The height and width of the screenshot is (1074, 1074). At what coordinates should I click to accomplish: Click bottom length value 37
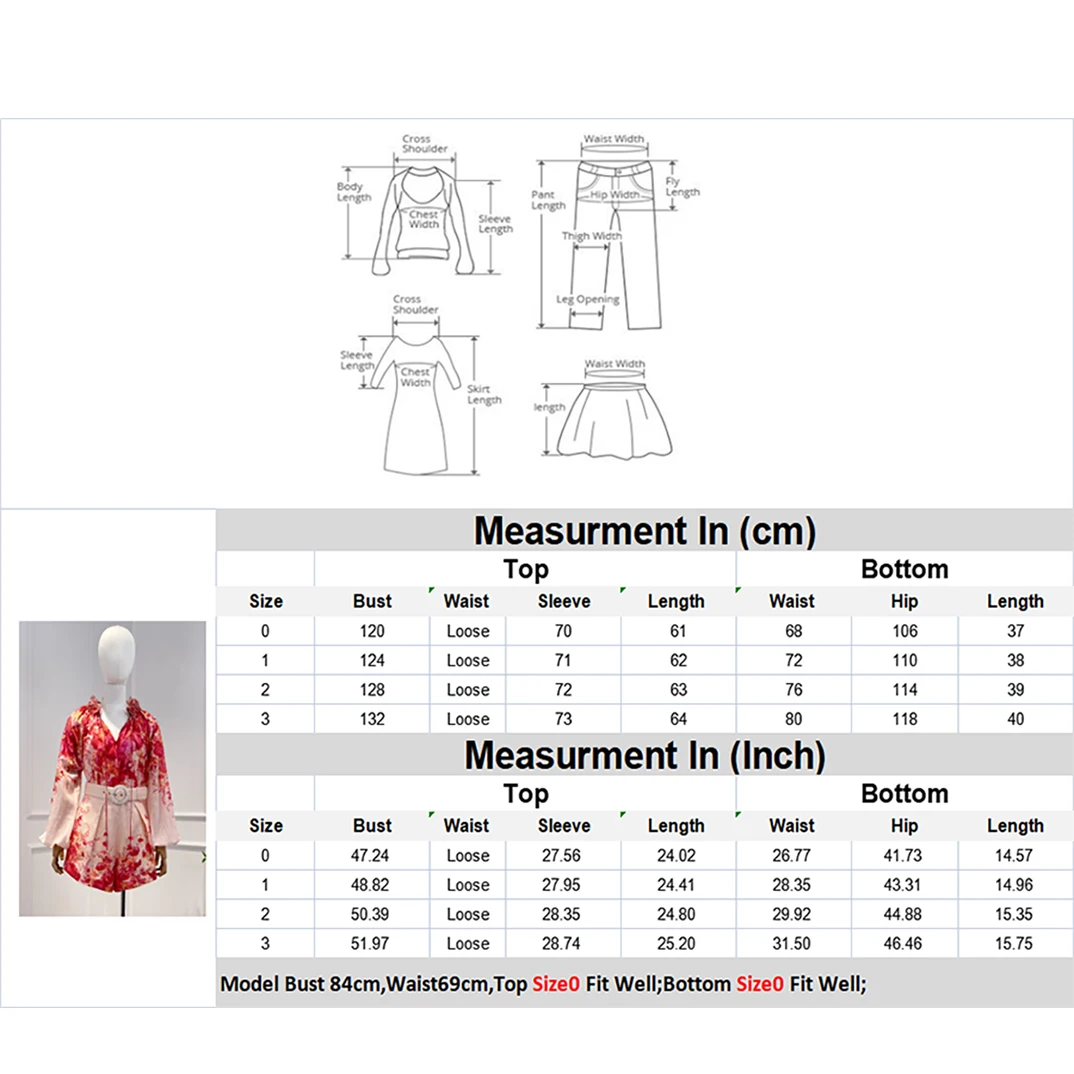1015,631
